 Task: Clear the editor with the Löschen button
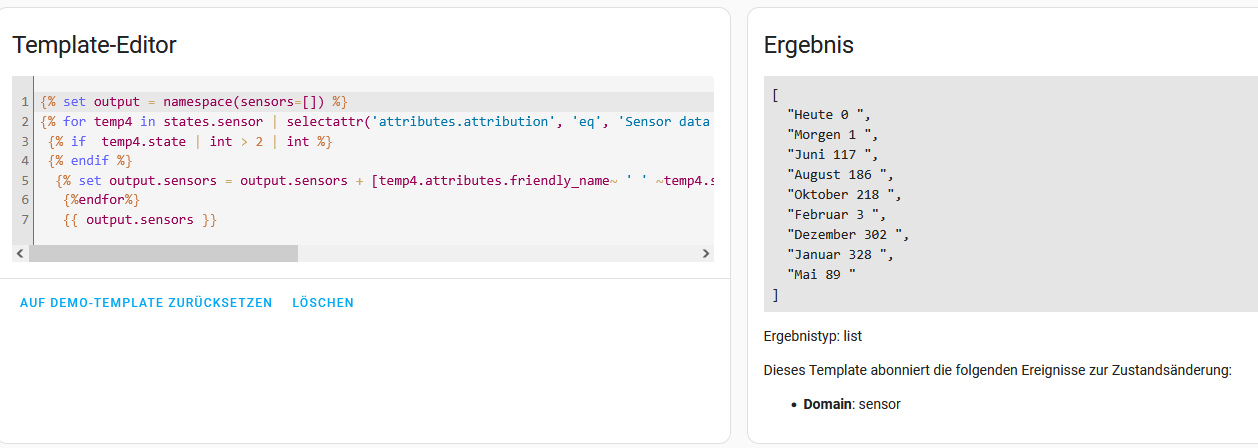coord(323,303)
